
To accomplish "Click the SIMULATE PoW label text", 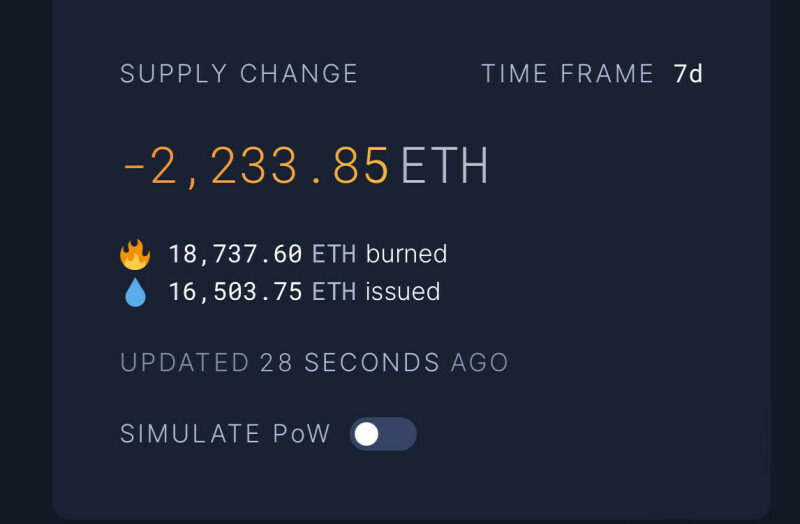I will click(225, 434).
